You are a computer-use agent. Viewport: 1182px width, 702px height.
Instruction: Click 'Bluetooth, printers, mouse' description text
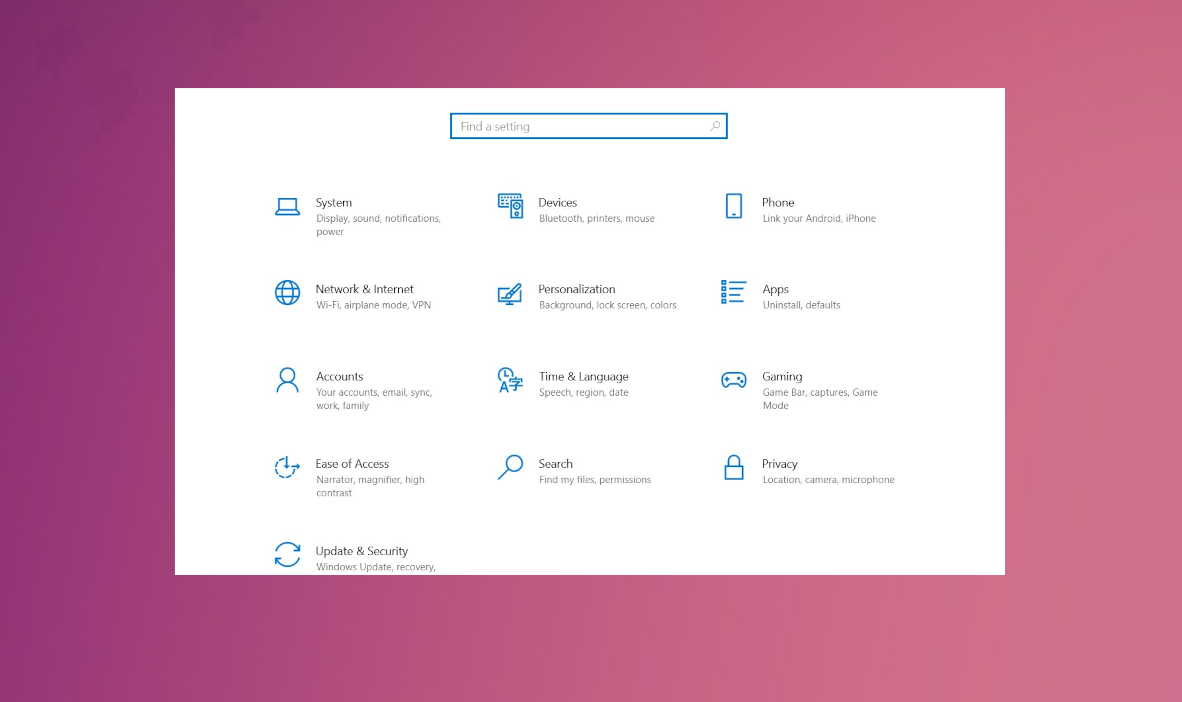(597, 219)
